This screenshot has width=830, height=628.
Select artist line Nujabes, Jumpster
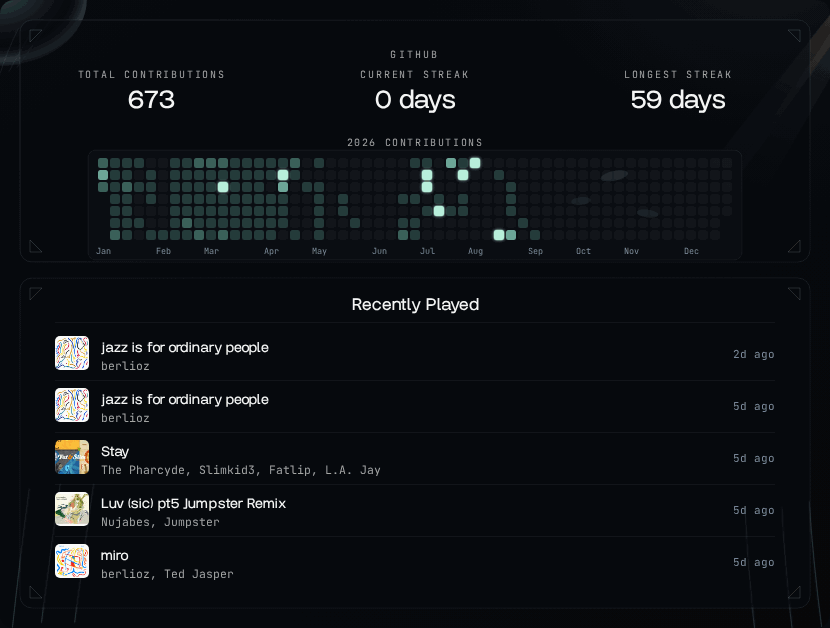(160, 522)
